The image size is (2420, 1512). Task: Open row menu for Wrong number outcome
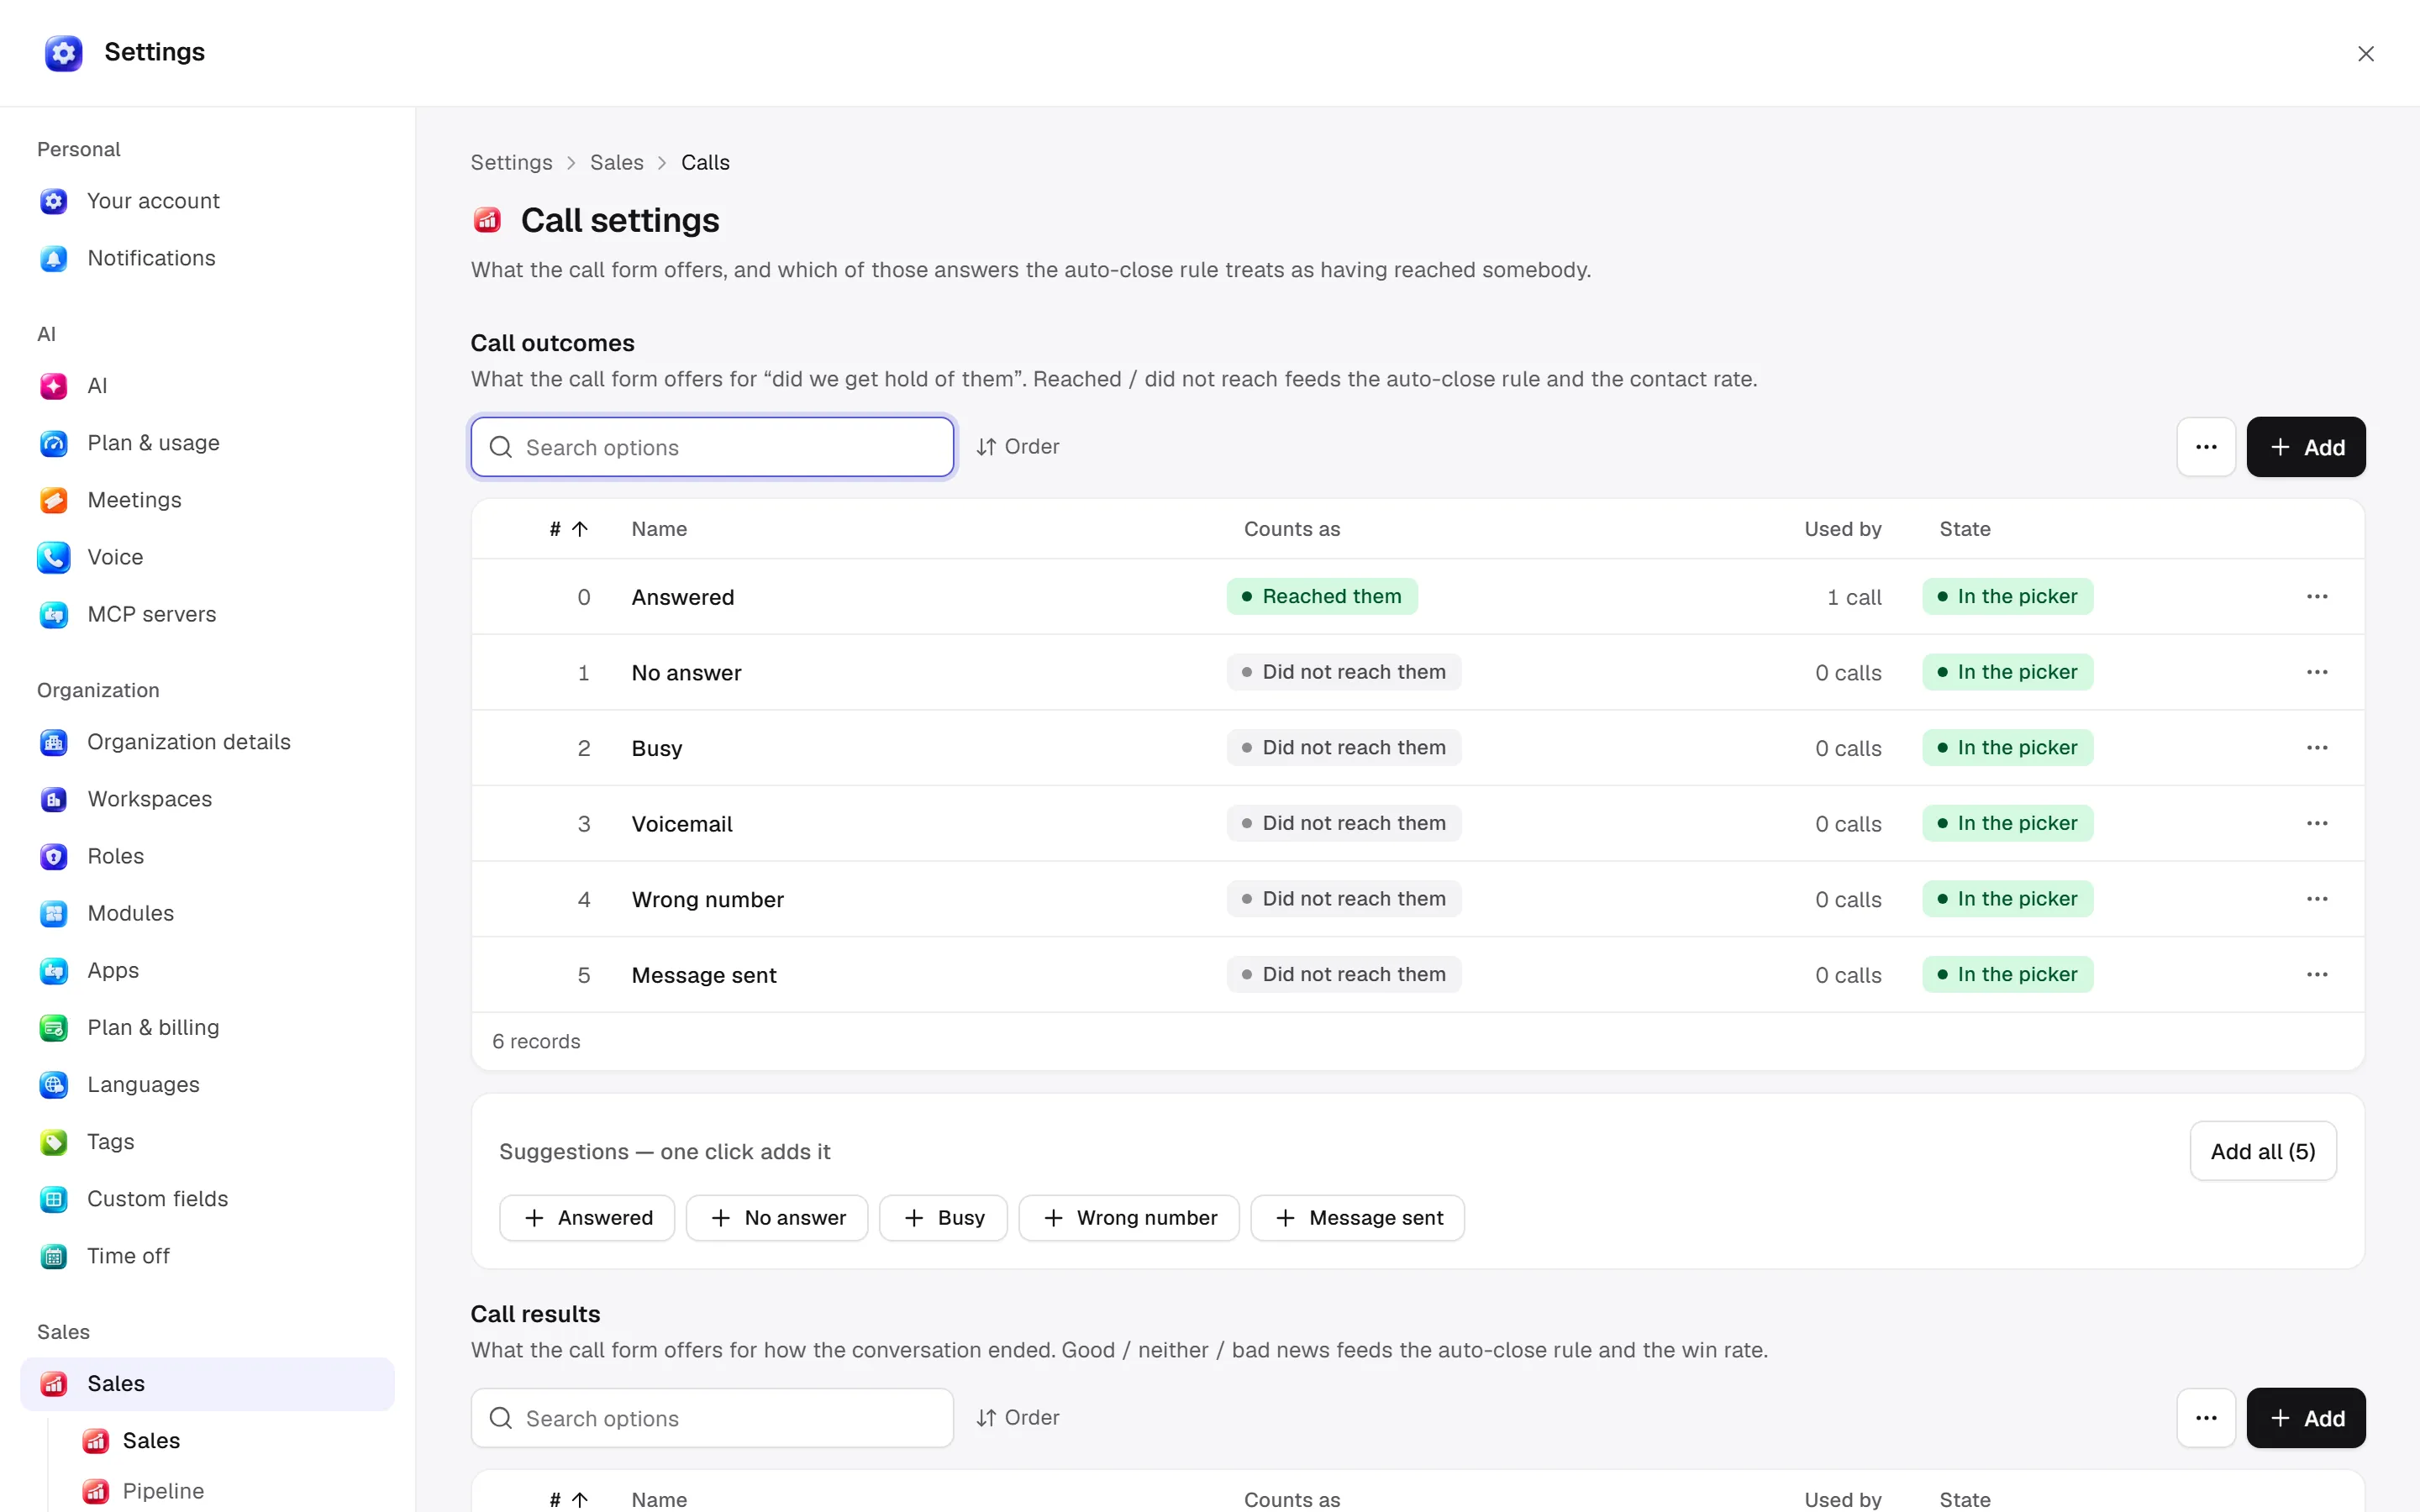pyautogui.click(x=2317, y=899)
